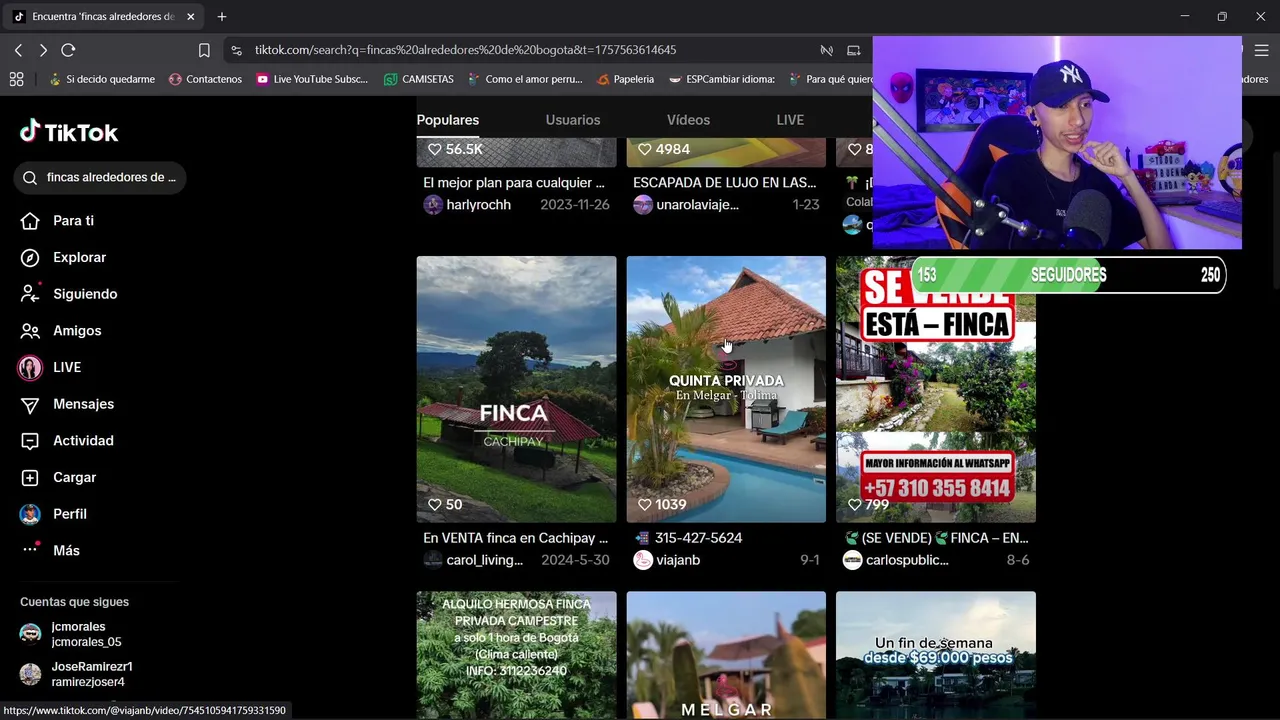This screenshot has height=720, width=1280.
Task: Click carlospublic avatar icon
Action: (853, 560)
